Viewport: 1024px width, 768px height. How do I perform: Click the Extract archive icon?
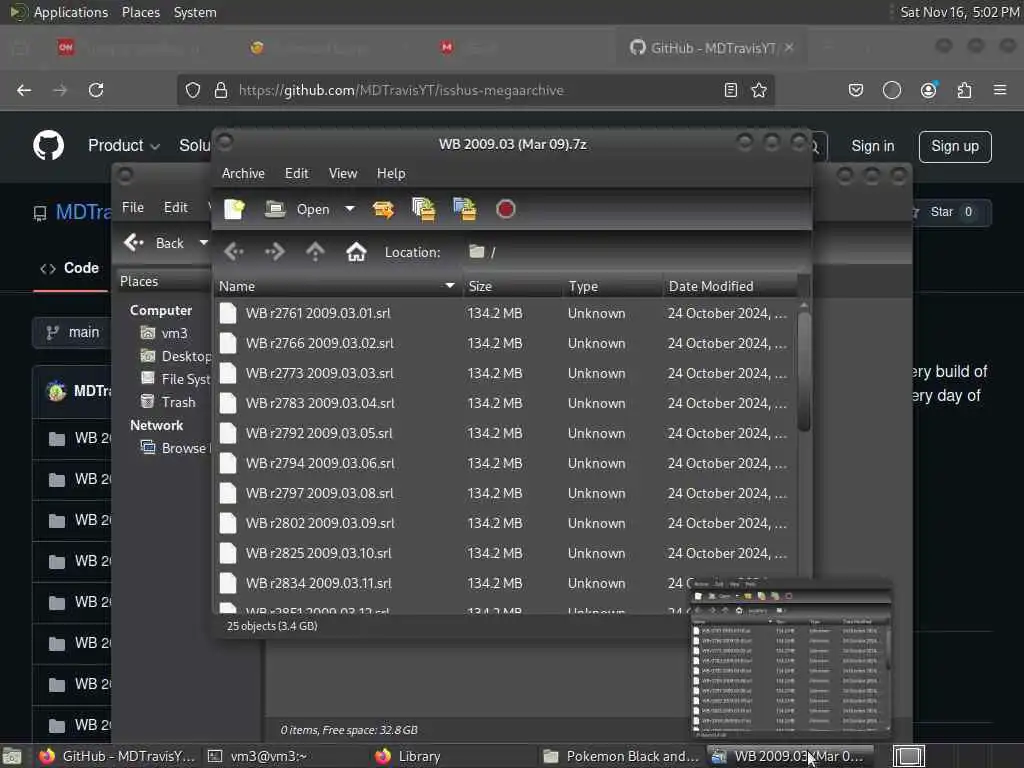[x=383, y=209]
